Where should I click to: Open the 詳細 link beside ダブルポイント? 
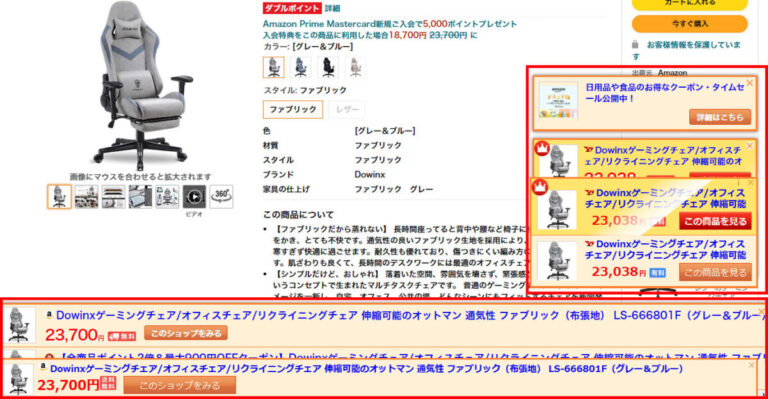coord(333,8)
